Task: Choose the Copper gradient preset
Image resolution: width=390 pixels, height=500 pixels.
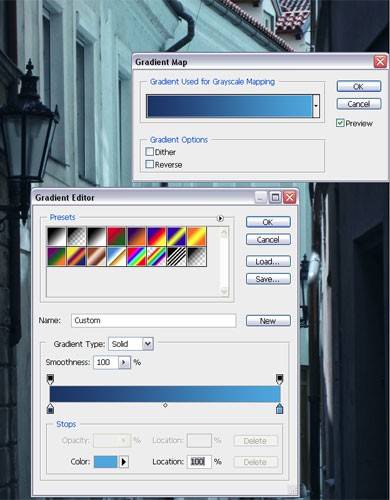Action: pyautogui.click(x=97, y=256)
